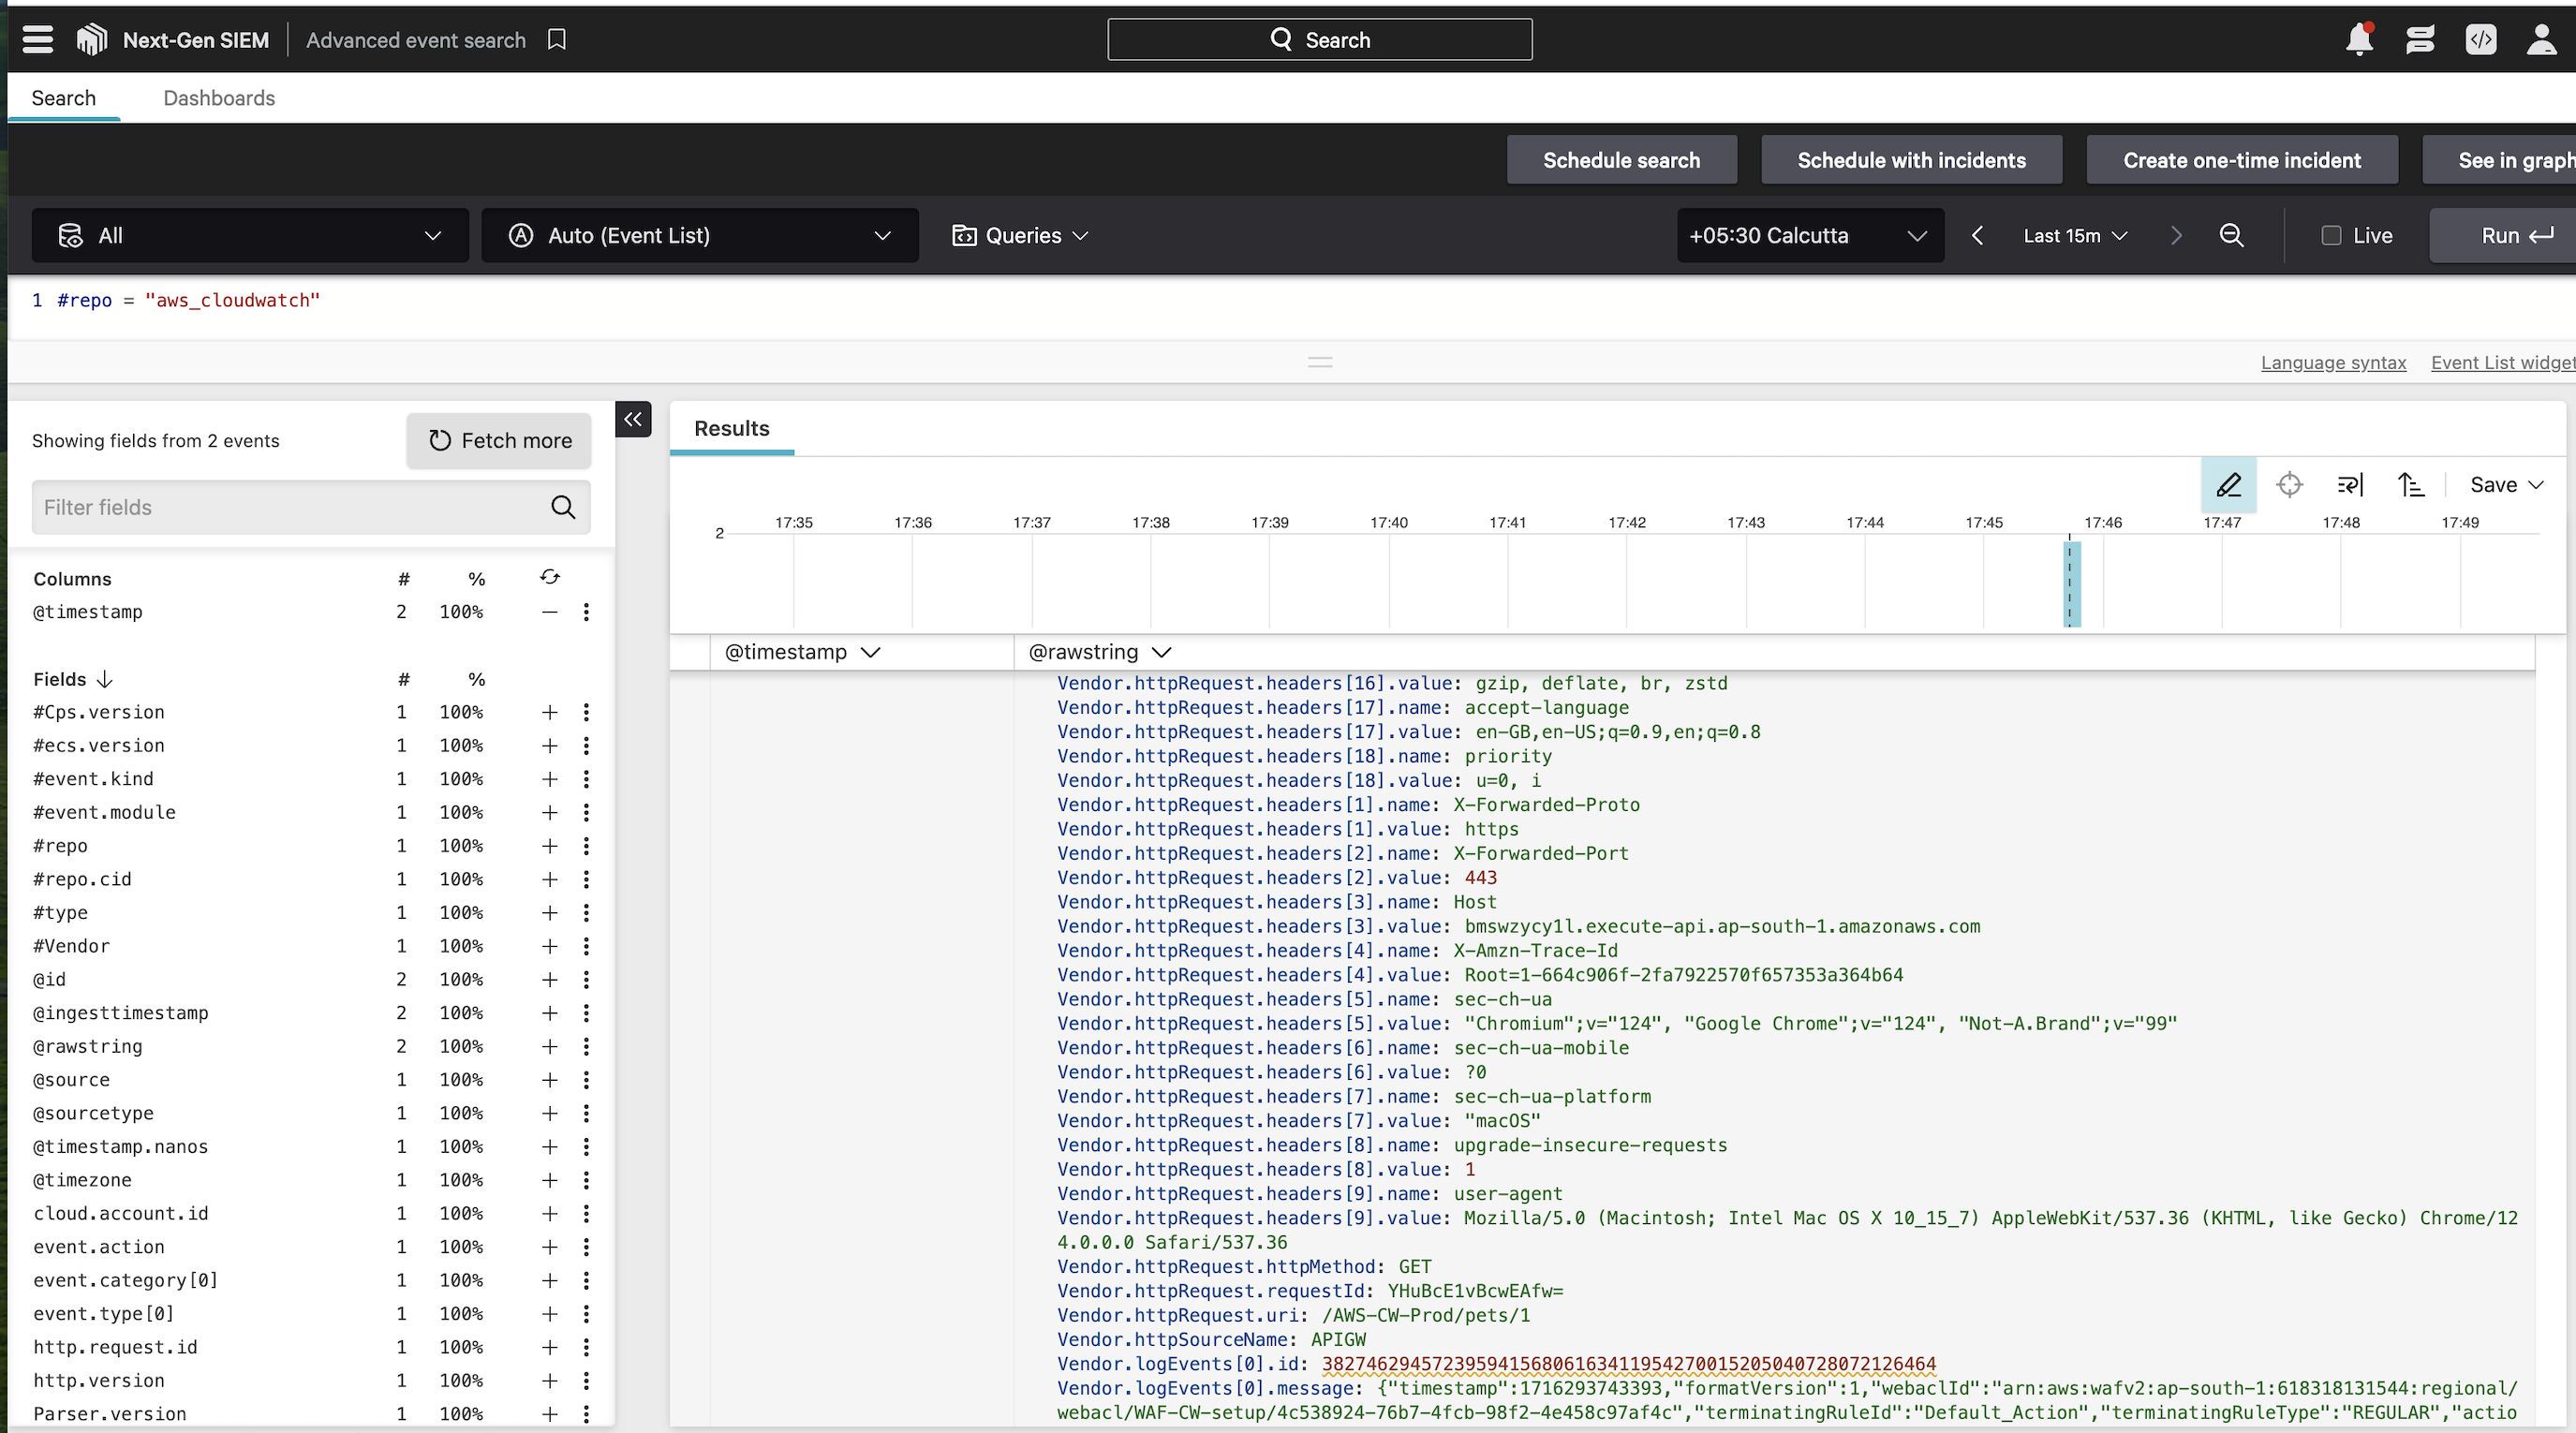This screenshot has height=1433, width=2576.
Task: Add #event.kind field as column
Action: [549, 779]
